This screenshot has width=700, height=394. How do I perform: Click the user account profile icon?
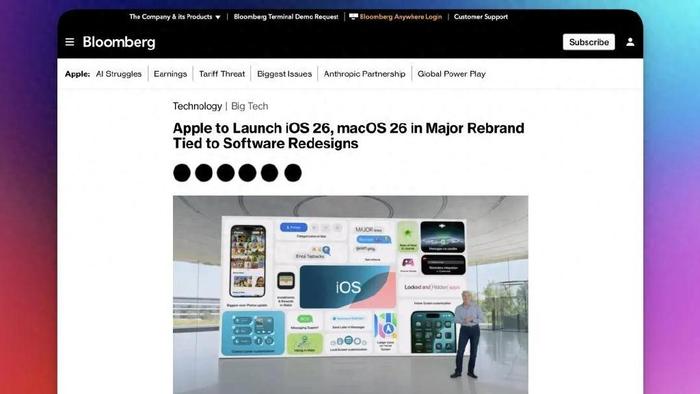tap(630, 42)
